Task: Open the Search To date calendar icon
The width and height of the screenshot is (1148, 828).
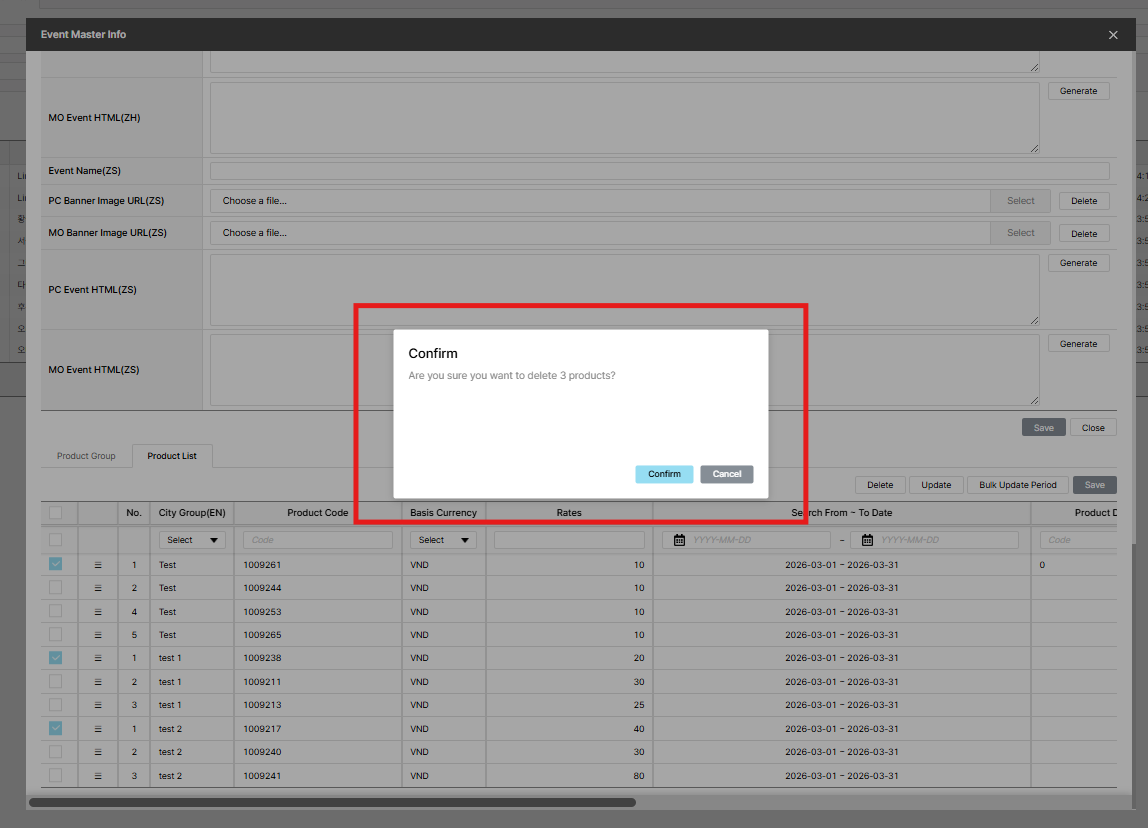Action: coord(867,540)
